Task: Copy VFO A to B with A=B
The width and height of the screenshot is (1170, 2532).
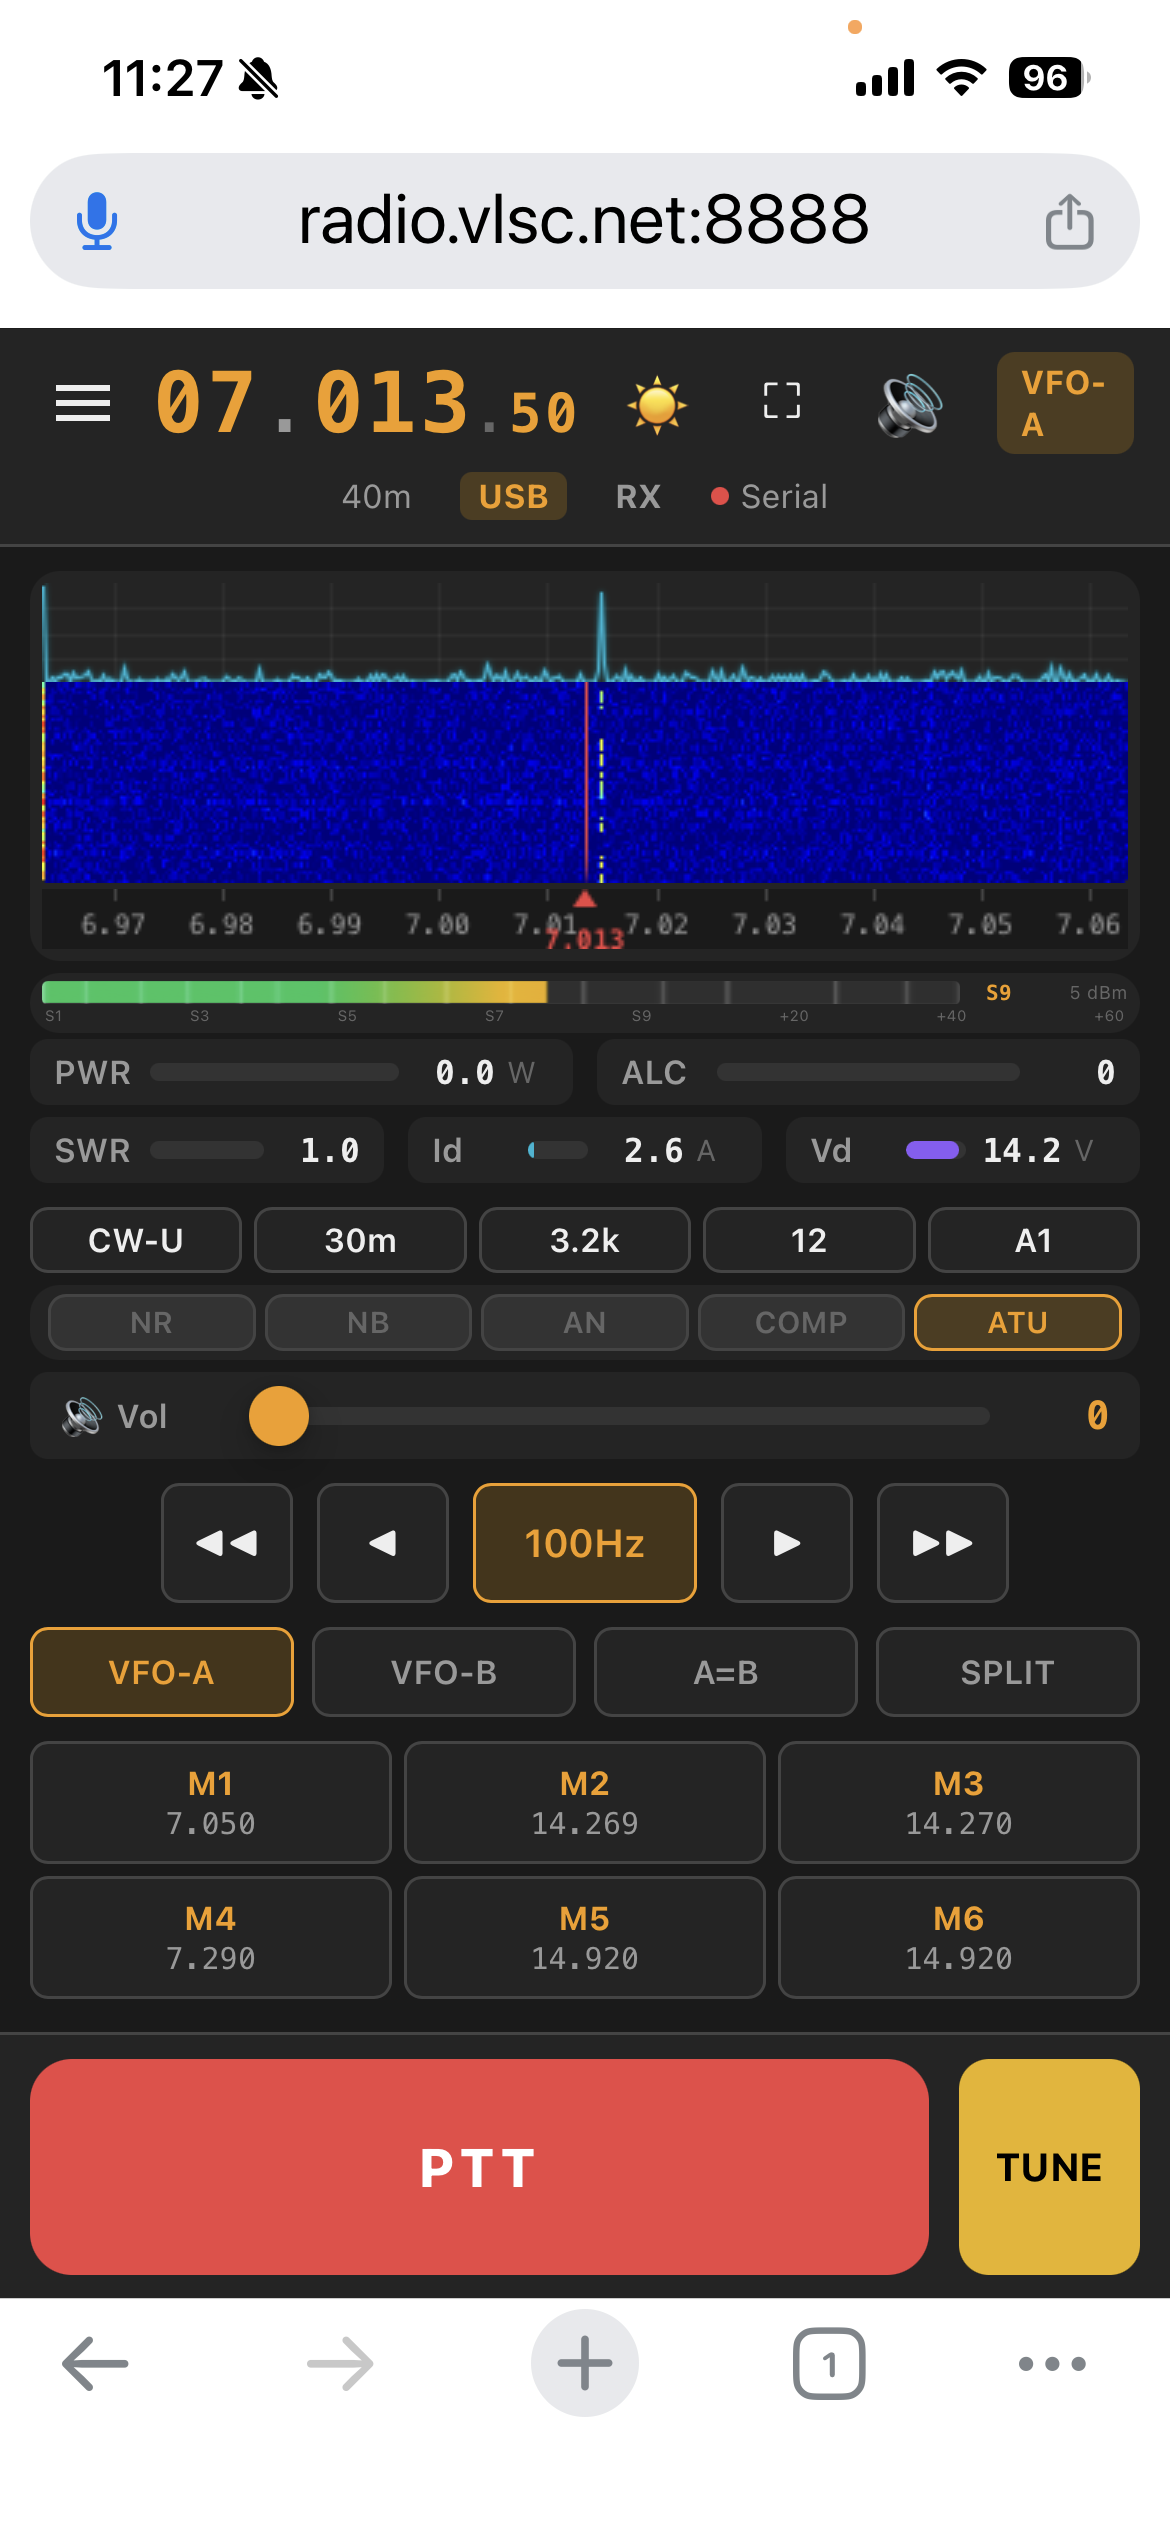Action: [726, 1672]
